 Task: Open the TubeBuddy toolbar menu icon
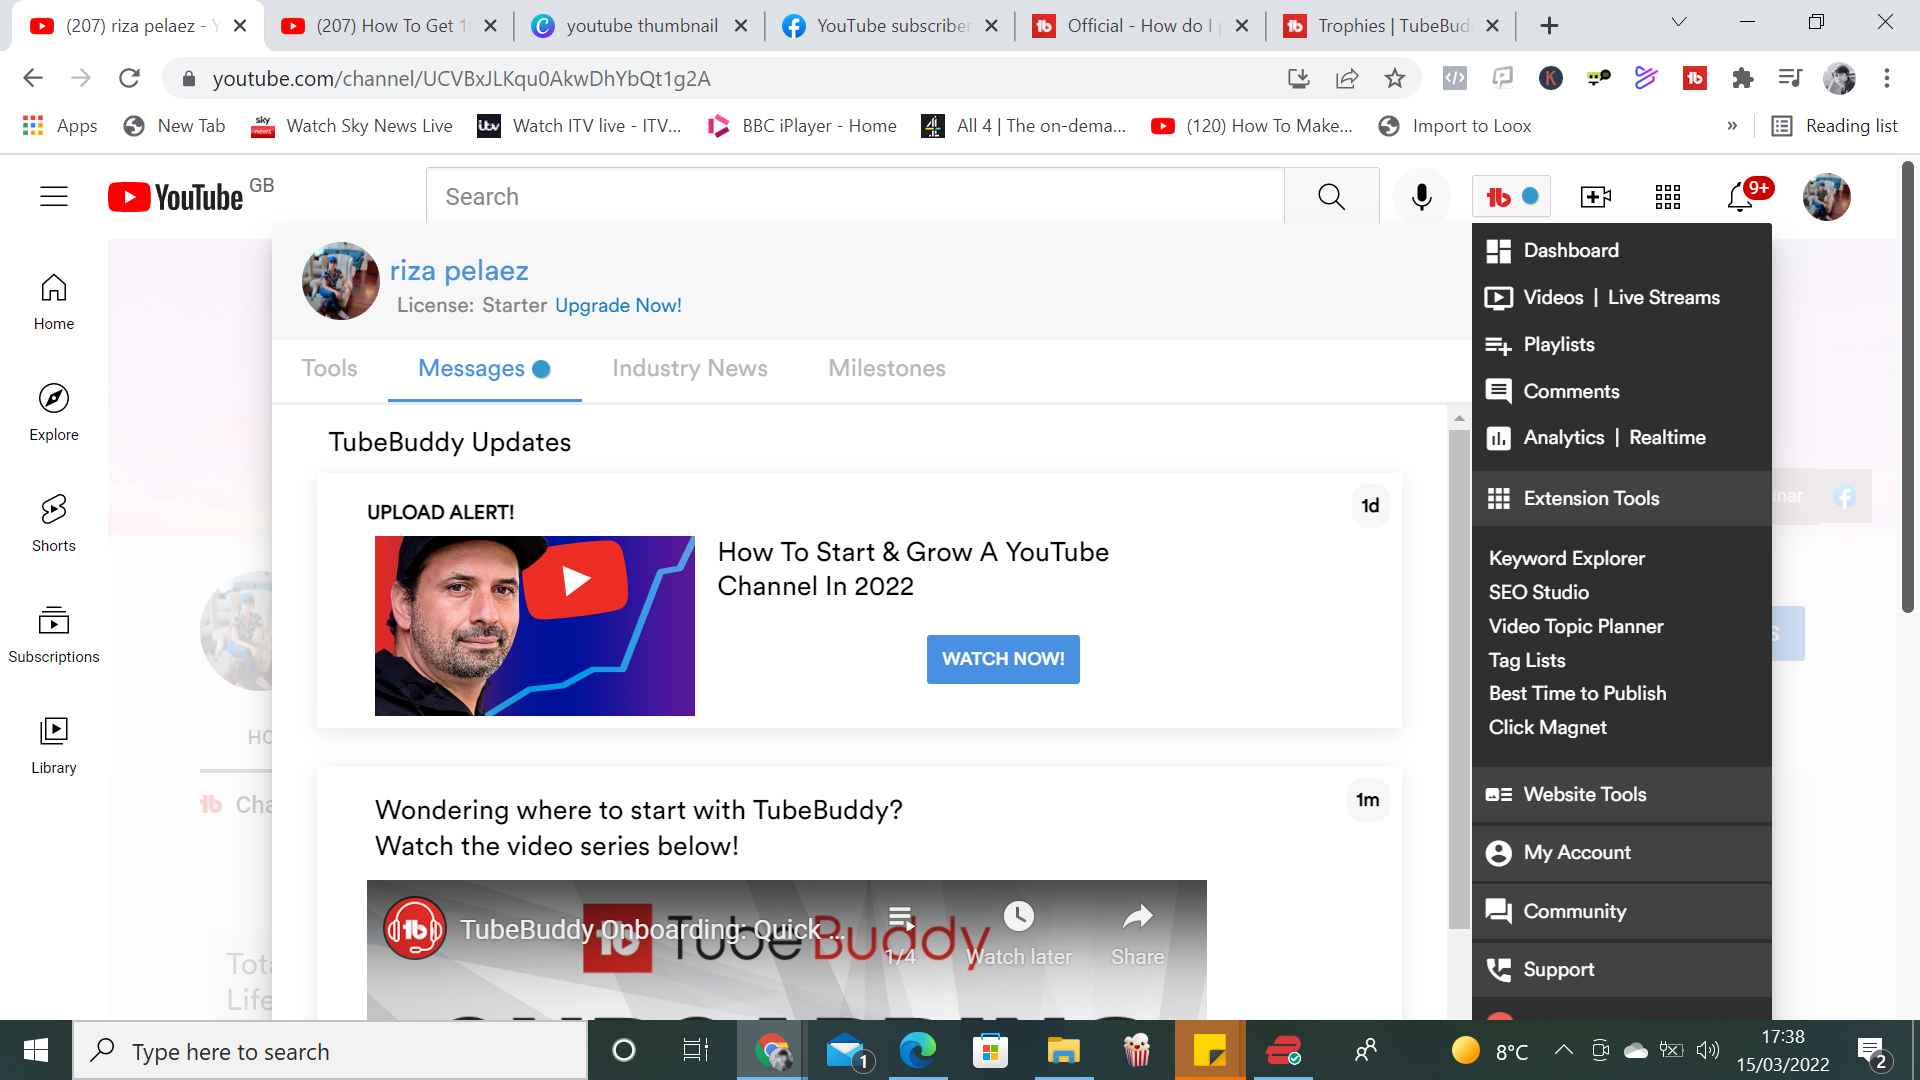pos(1511,197)
